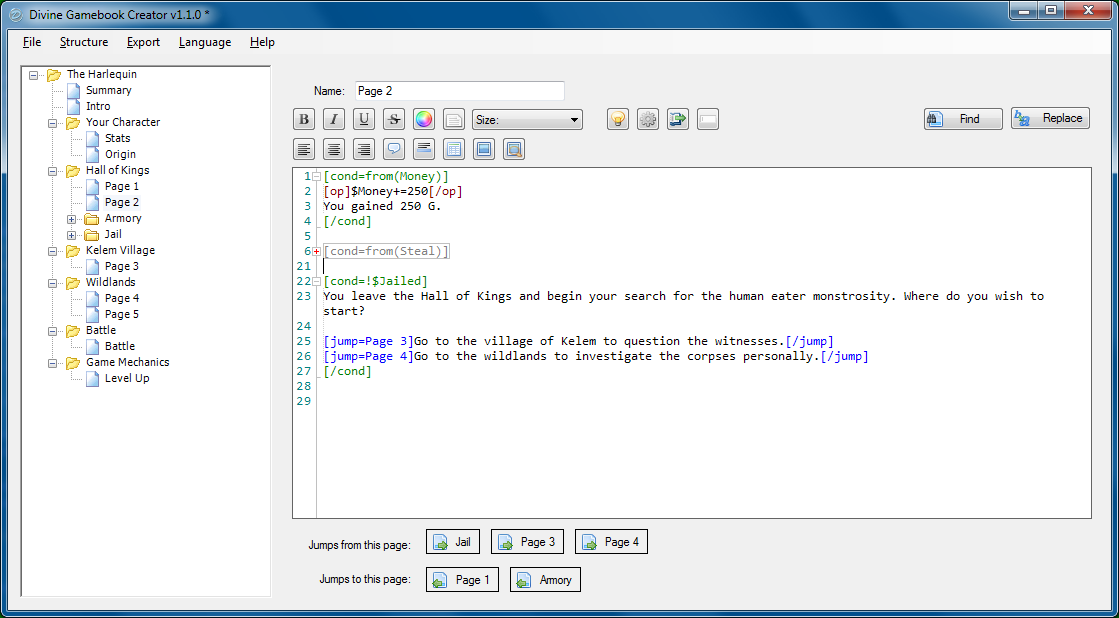The width and height of the screenshot is (1119, 618).
Task: Collapse The Harlequin root node
Action: 34,74
